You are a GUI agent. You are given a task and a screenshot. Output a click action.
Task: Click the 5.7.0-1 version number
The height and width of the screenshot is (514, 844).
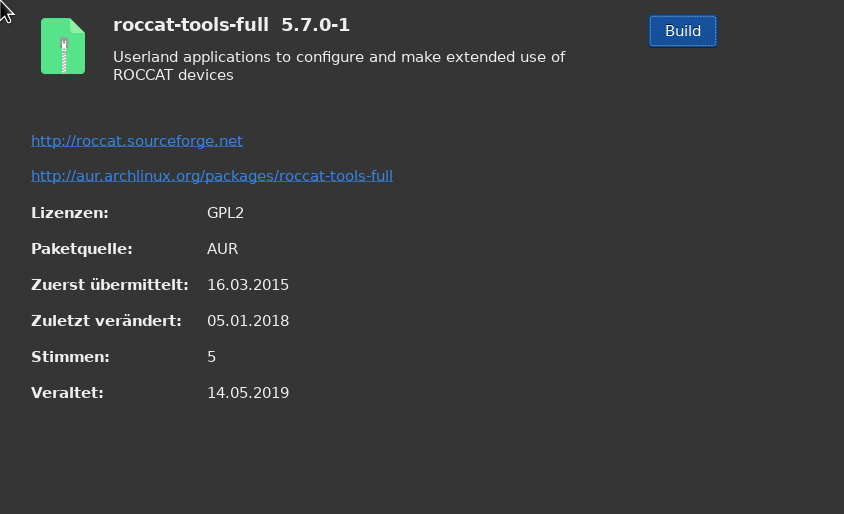[315, 25]
